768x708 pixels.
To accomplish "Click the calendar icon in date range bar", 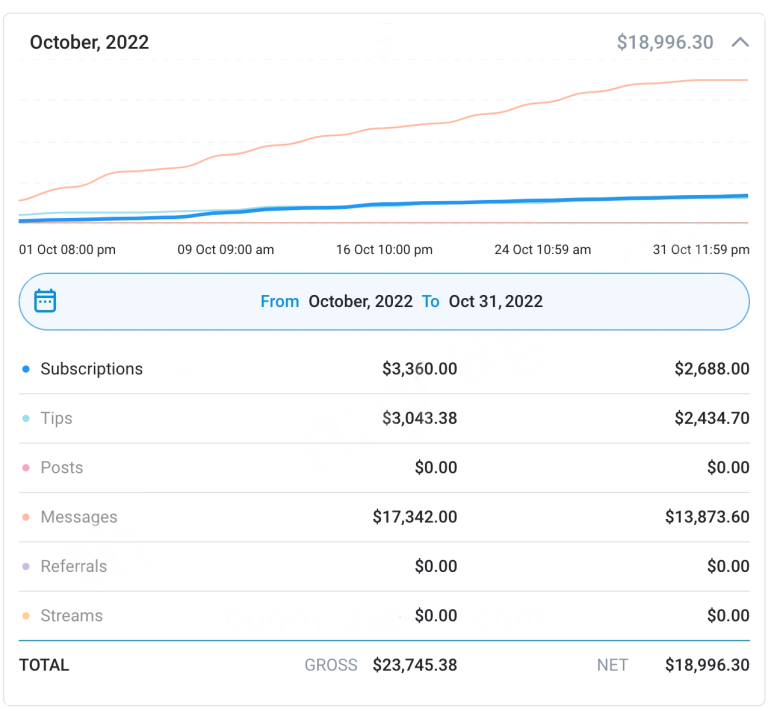I will pyautogui.click(x=45, y=301).
